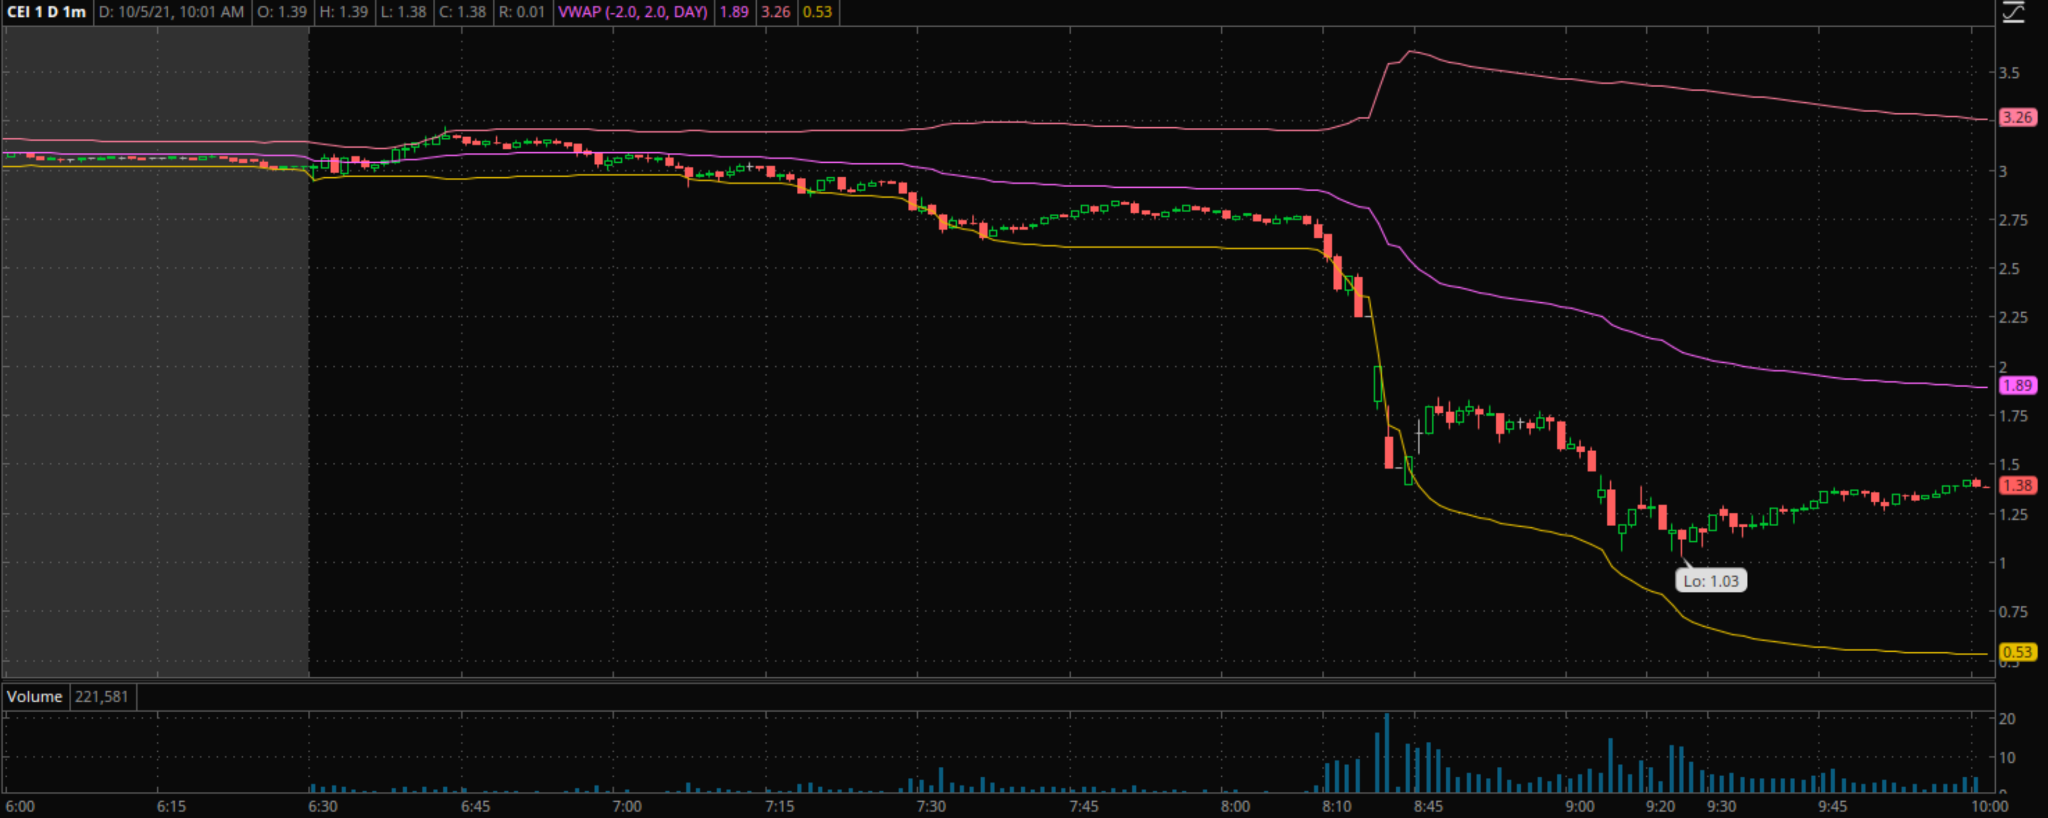Click the 7:45 time axis label
Screen dimensions: 2048x818
[x=1084, y=807]
